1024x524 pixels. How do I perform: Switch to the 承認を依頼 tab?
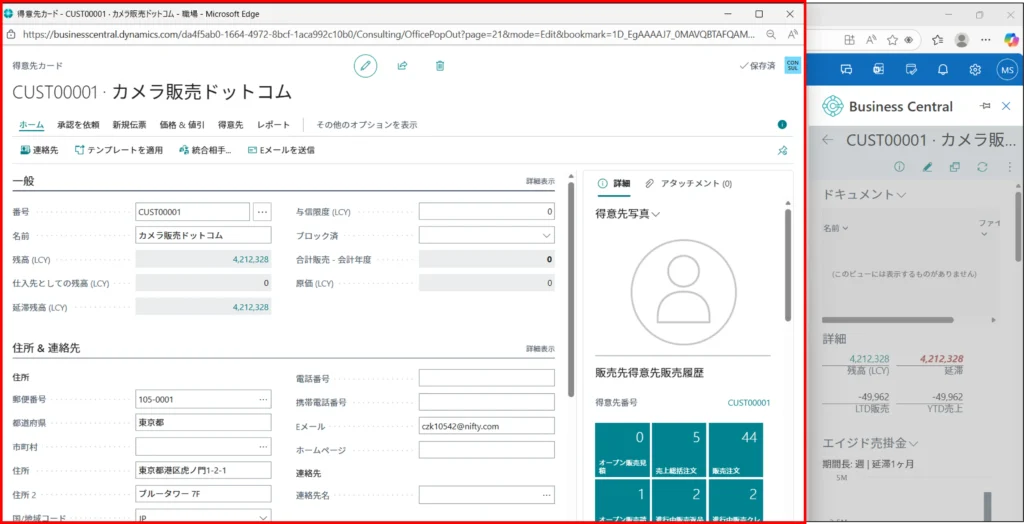tap(78, 125)
